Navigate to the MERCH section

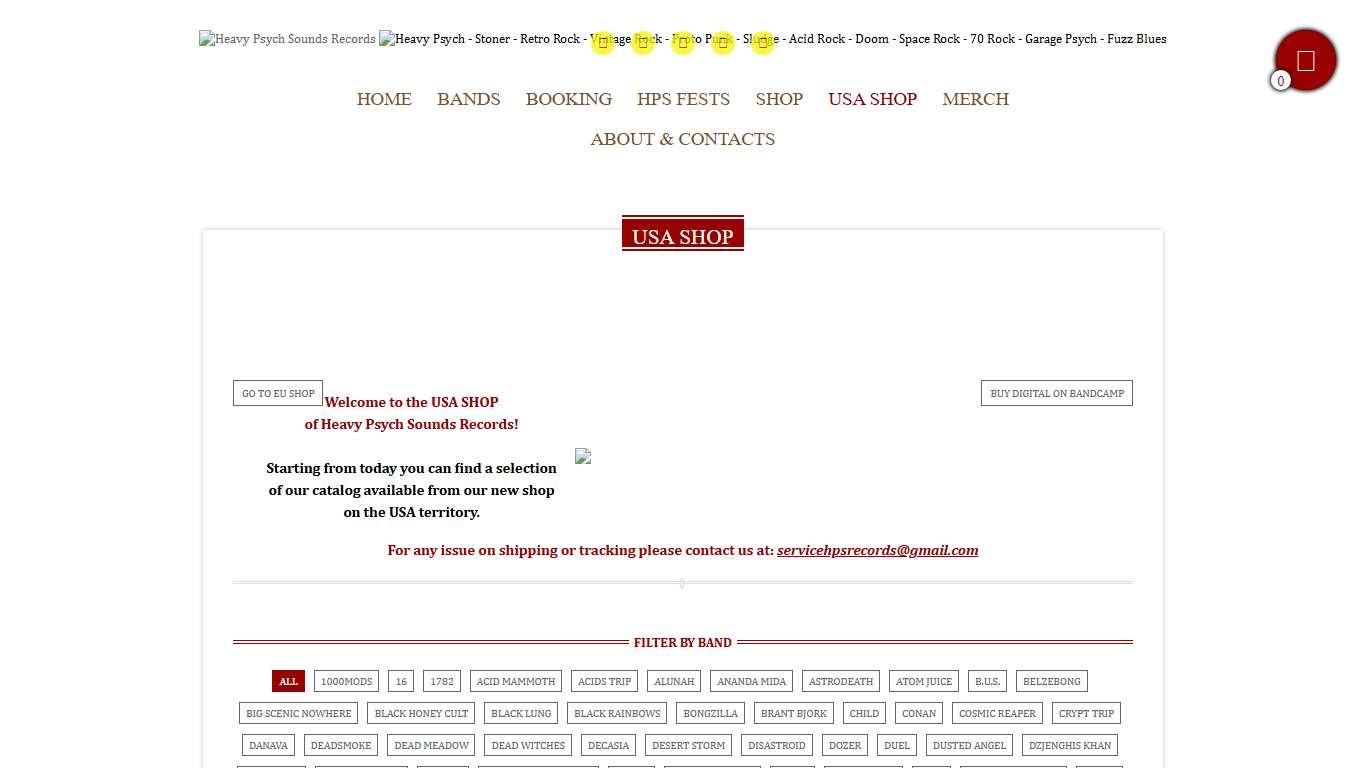click(975, 99)
